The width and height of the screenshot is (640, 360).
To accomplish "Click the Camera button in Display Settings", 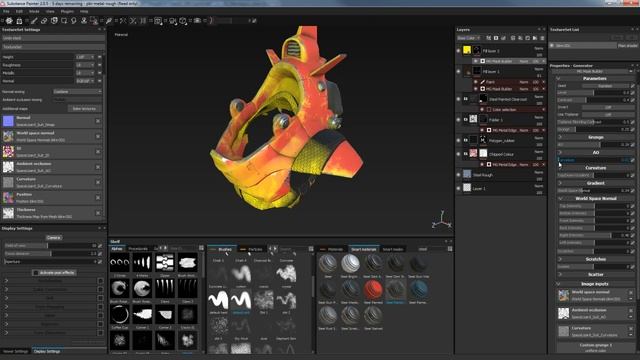I will [x=53, y=238].
